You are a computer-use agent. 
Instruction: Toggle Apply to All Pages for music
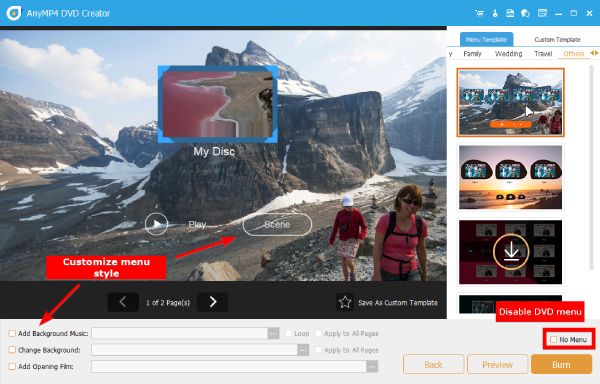pos(318,334)
